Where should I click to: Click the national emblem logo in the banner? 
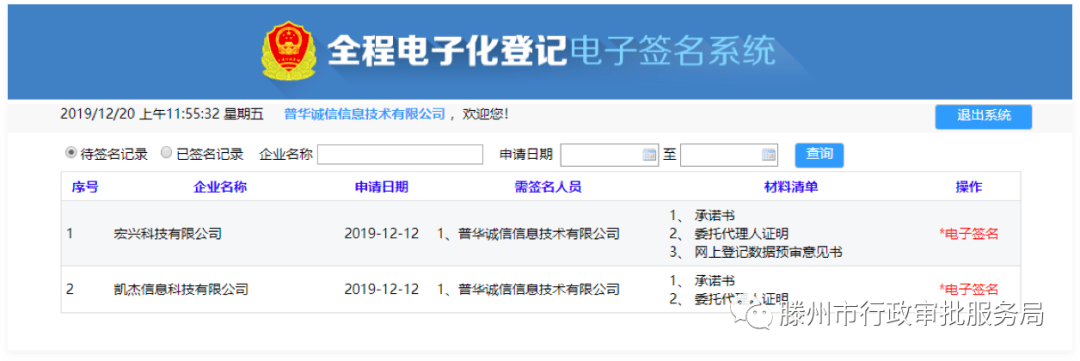pyautogui.click(x=289, y=50)
